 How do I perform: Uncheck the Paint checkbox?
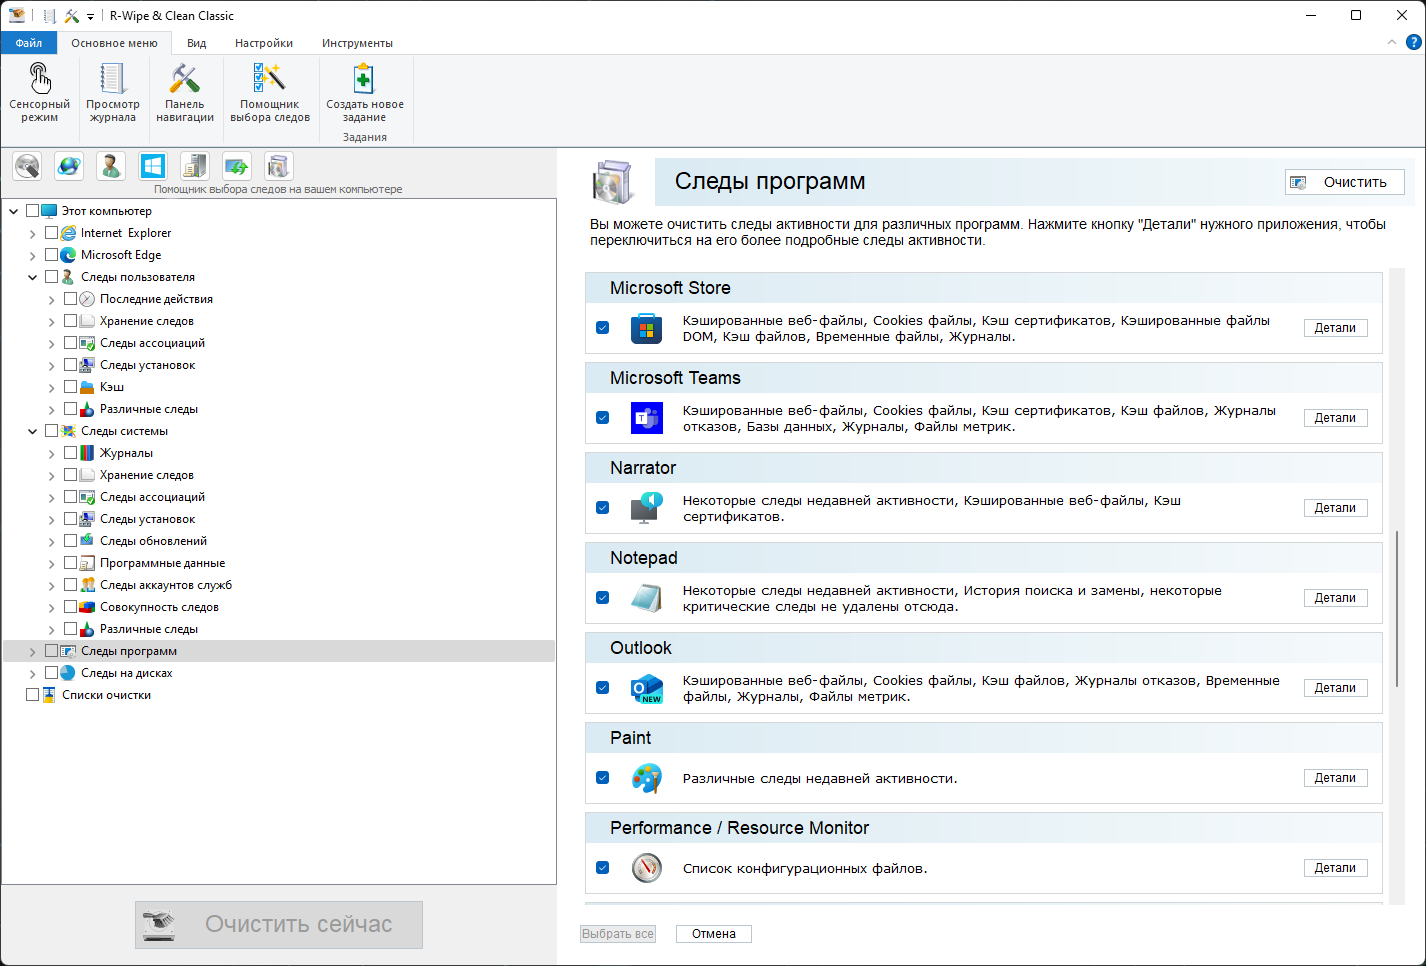(602, 778)
